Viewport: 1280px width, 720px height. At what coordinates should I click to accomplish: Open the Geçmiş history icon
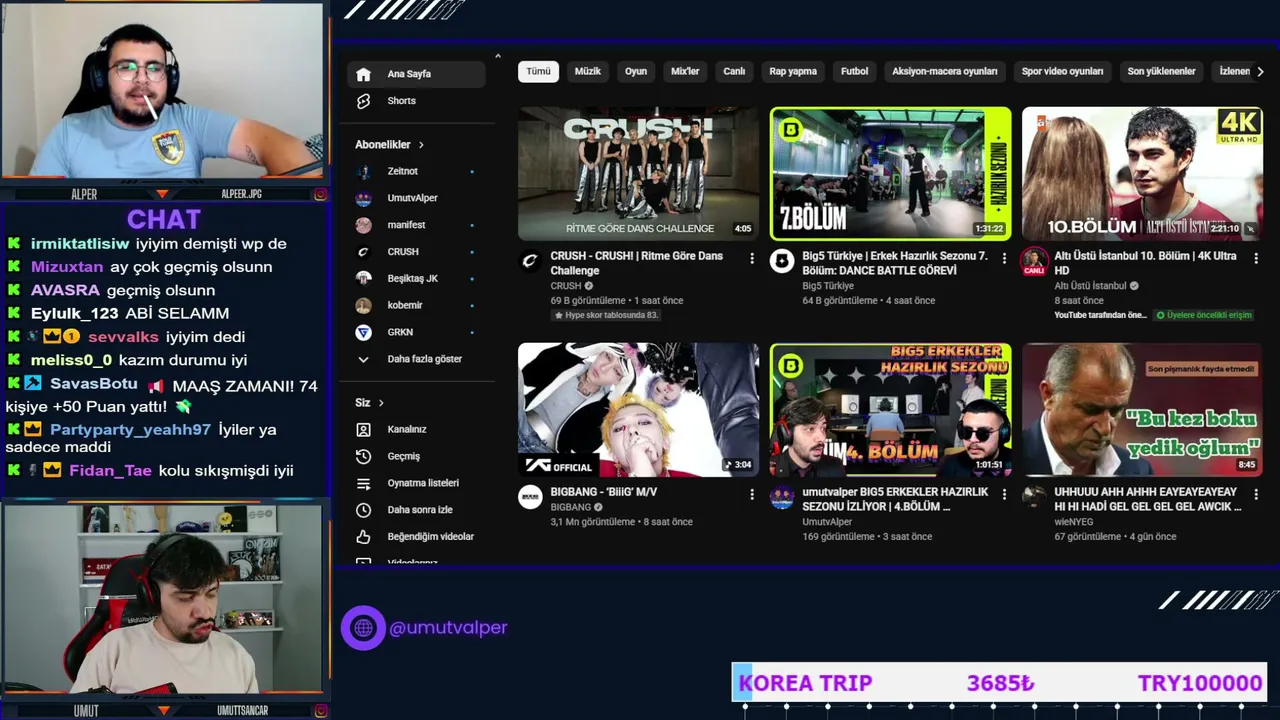click(363, 456)
